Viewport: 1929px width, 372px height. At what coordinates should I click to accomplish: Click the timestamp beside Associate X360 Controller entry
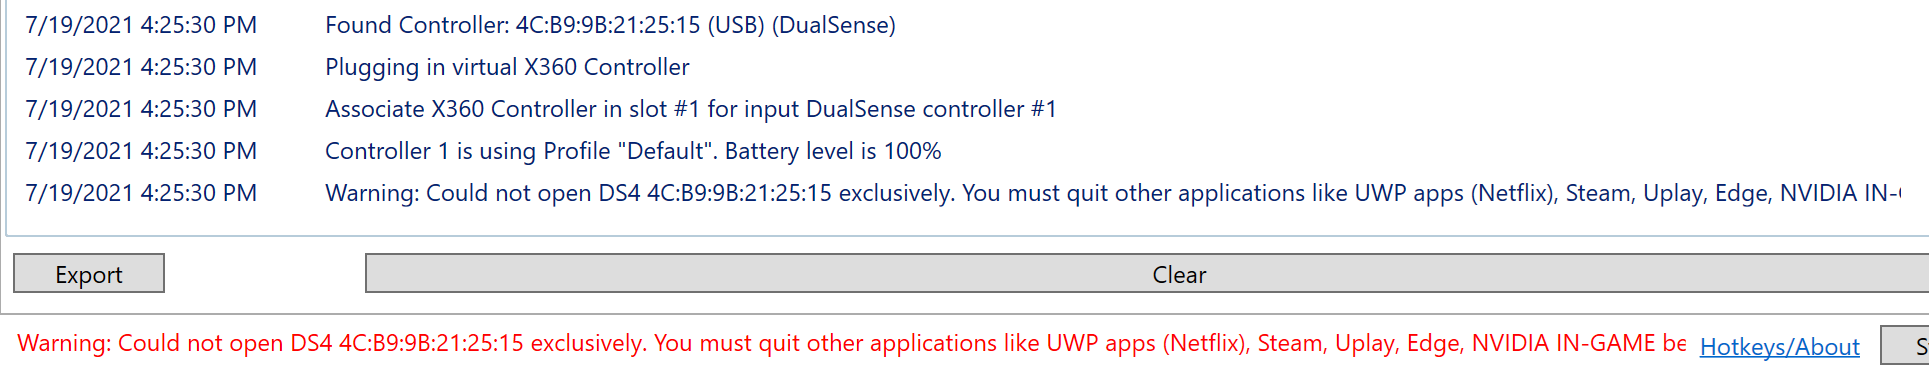point(141,109)
